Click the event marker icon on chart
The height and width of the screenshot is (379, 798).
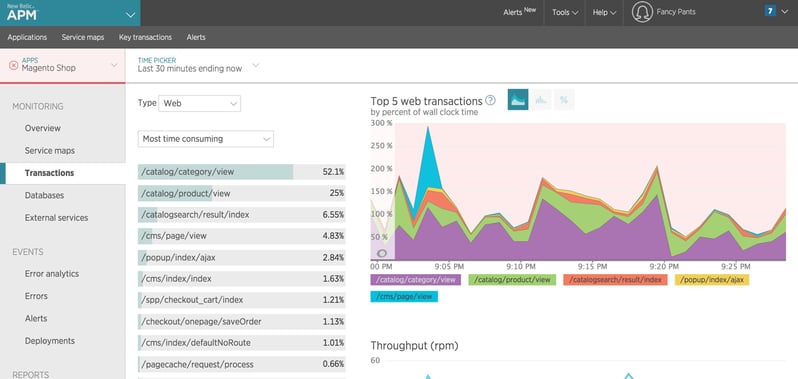[382, 253]
